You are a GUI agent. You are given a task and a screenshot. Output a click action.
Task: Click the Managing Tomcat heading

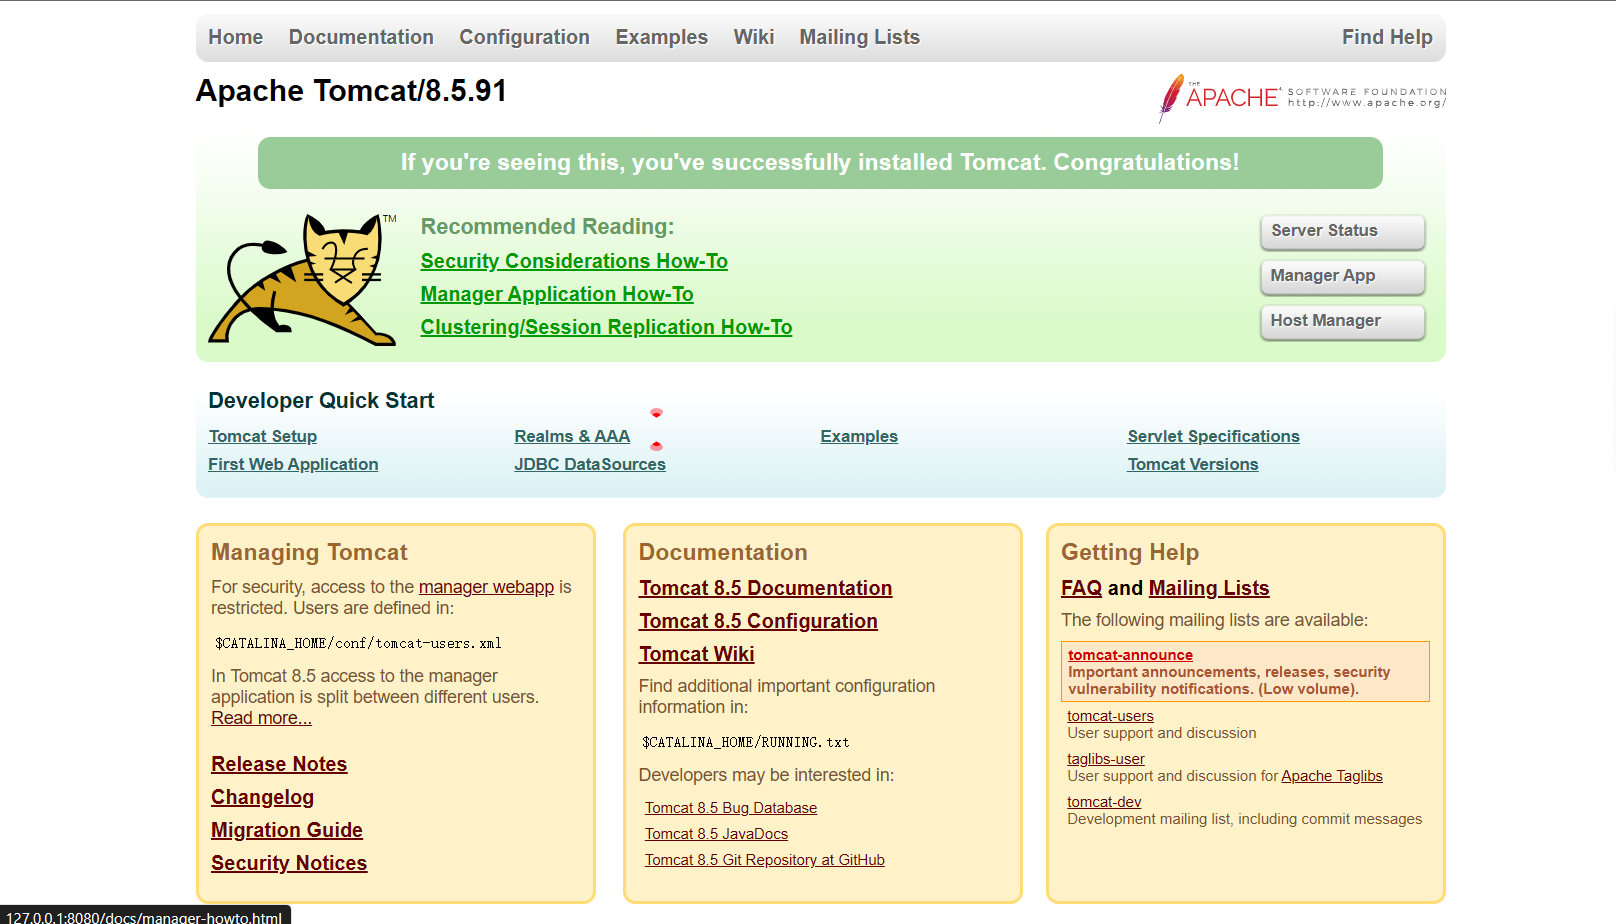309,552
